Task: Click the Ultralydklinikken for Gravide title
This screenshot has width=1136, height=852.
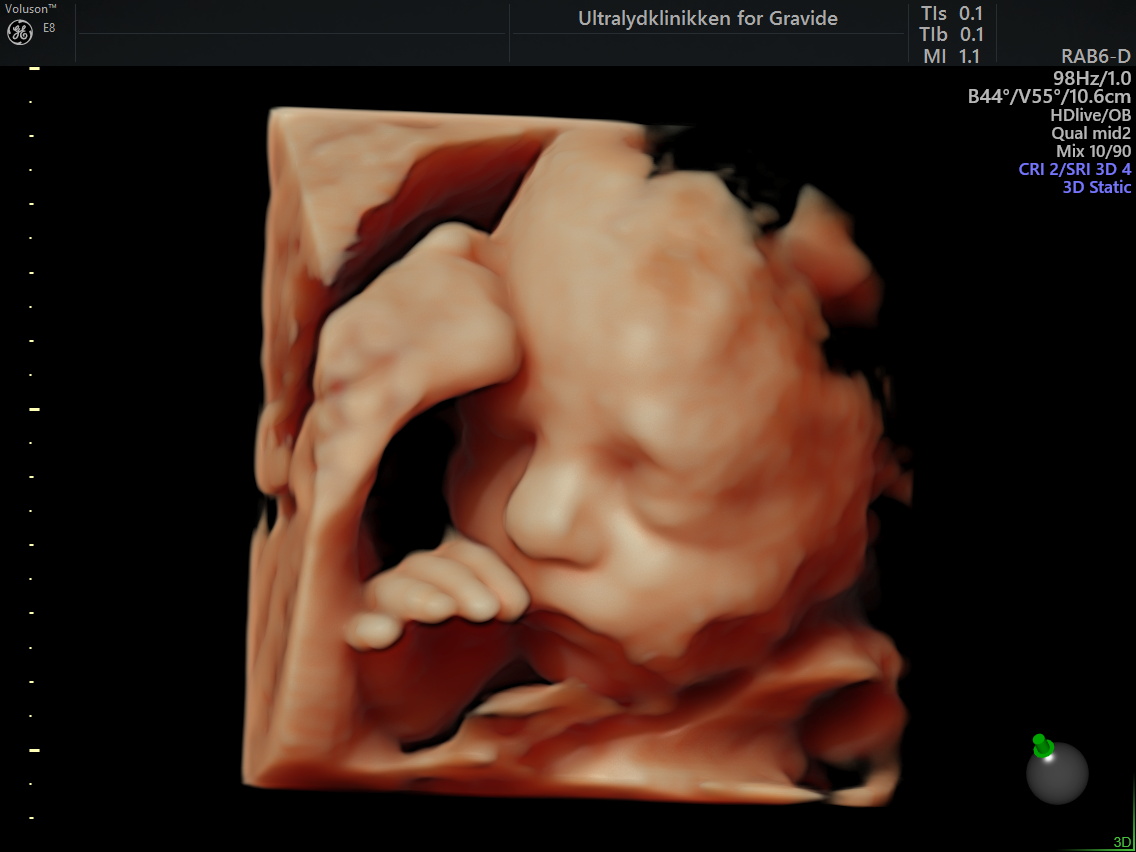Action: point(708,19)
